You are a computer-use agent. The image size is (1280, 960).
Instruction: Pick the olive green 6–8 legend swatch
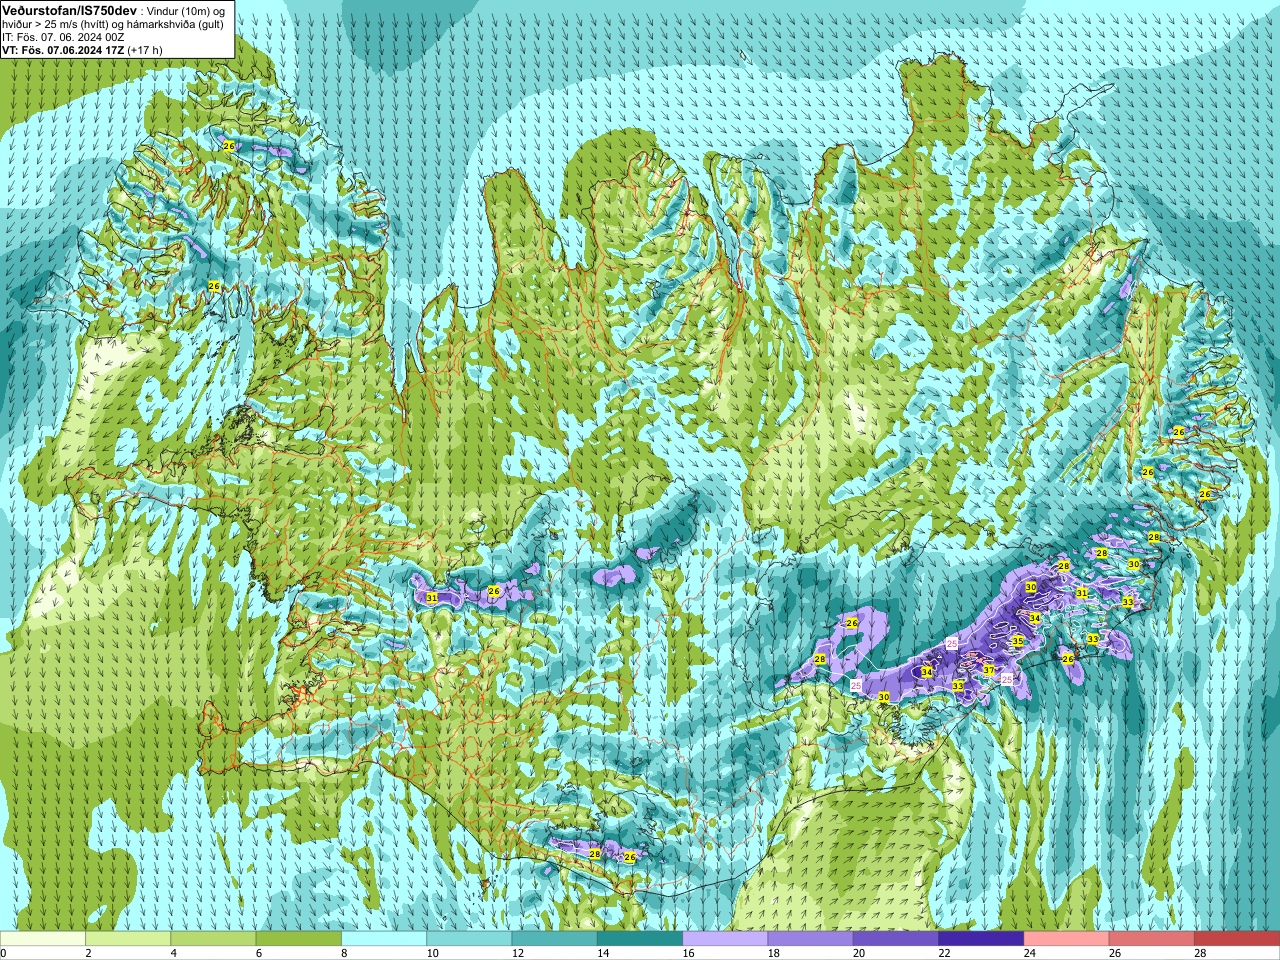click(298, 939)
